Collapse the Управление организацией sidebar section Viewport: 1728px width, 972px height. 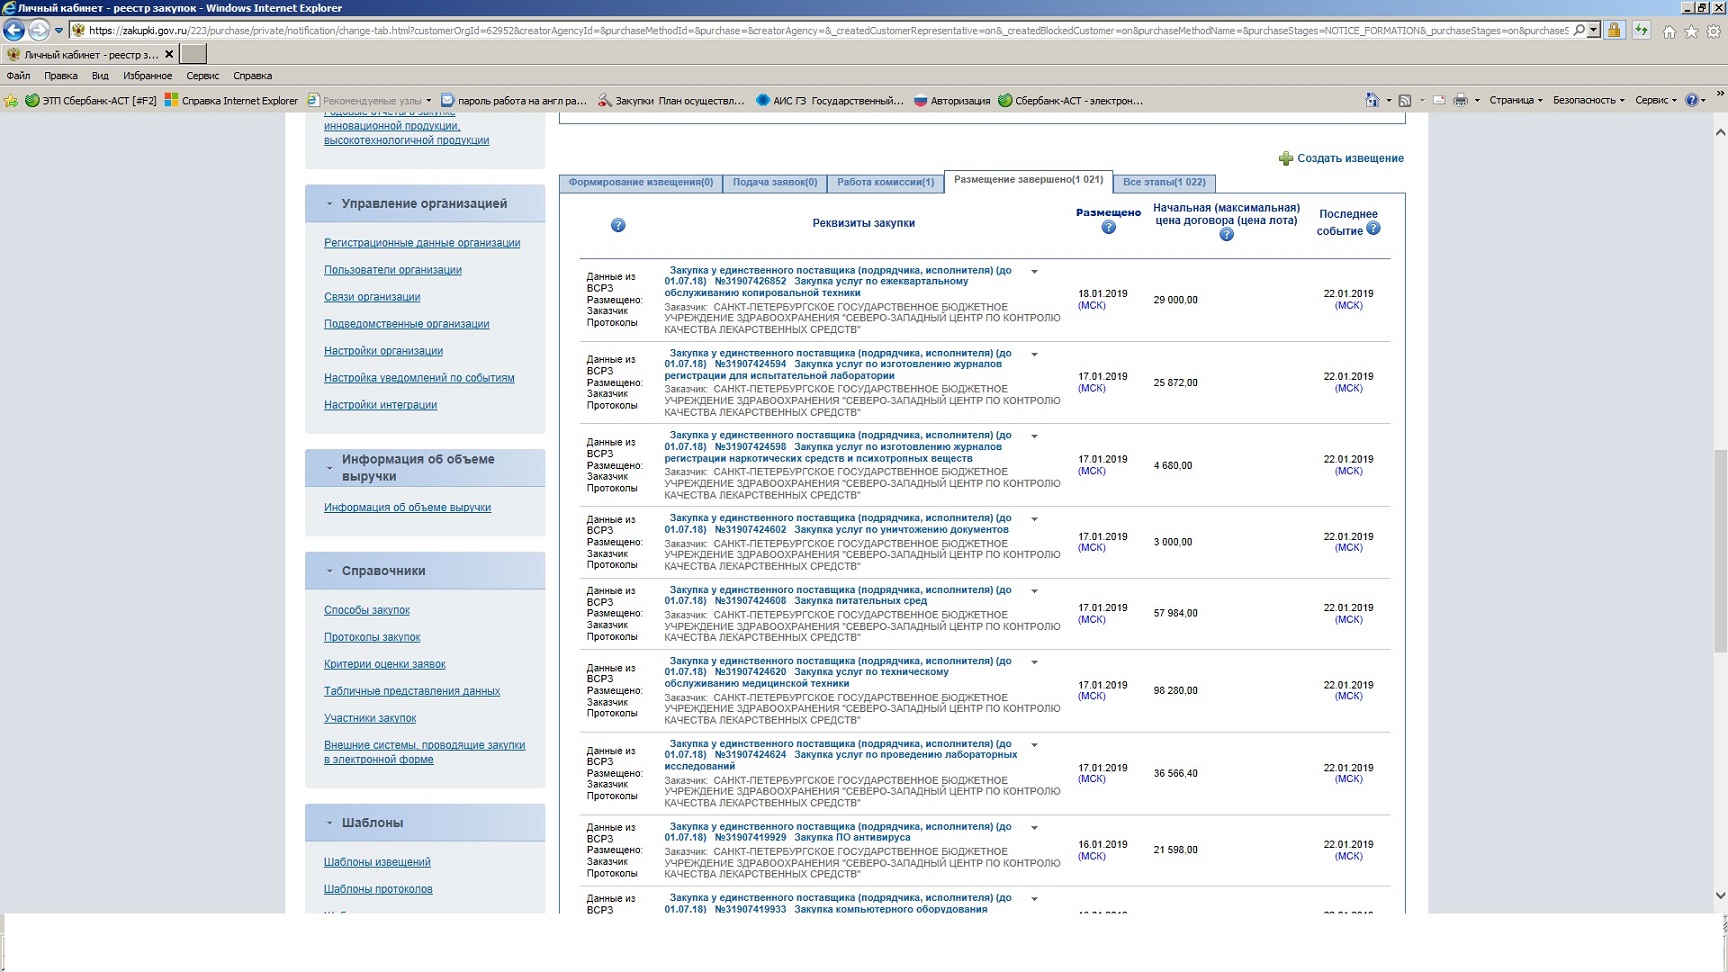click(x=329, y=204)
